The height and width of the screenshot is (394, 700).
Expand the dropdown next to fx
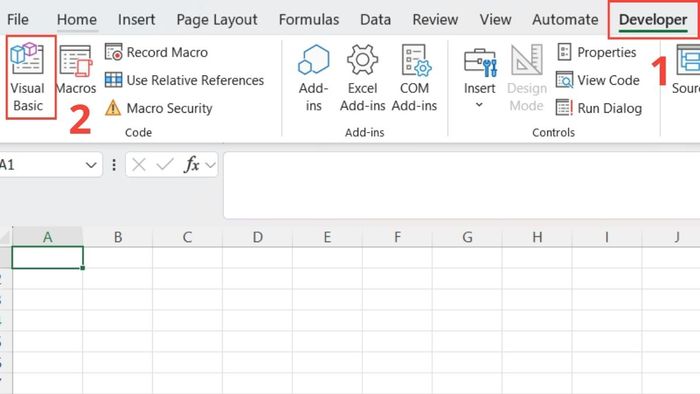pos(210,166)
